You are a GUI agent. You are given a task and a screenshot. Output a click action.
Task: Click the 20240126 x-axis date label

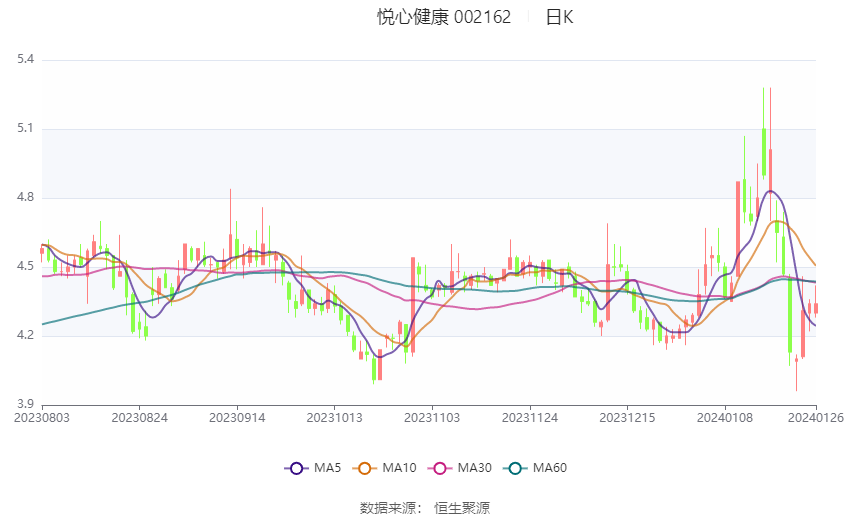click(x=816, y=418)
